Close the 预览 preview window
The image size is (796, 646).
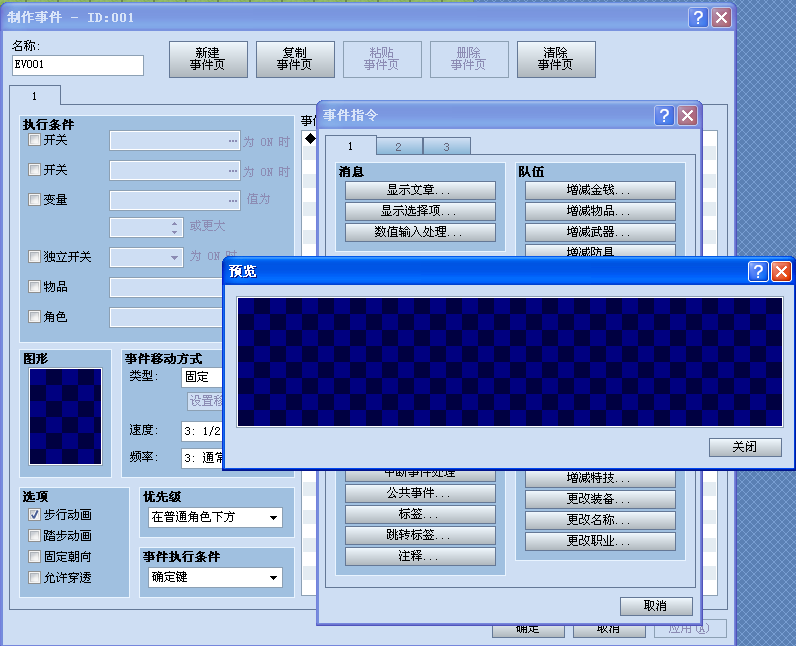(781, 271)
